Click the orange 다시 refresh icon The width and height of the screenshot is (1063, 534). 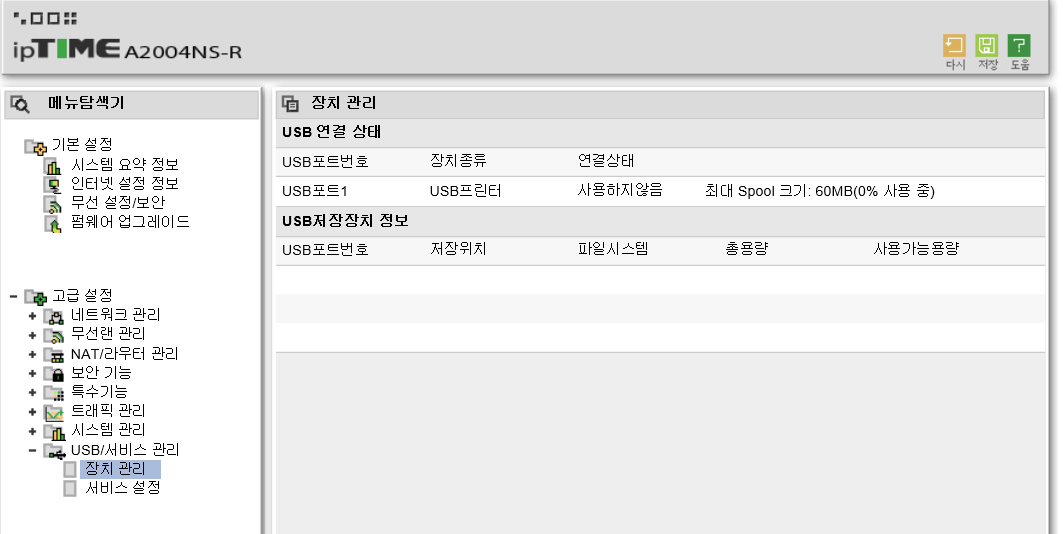[x=954, y=46]
